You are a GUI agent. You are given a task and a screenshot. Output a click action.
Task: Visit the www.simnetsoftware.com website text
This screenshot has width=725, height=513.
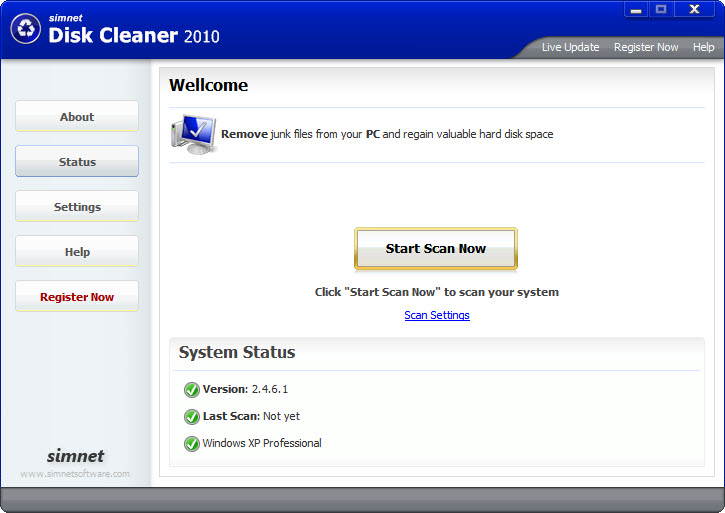(75, 474)
